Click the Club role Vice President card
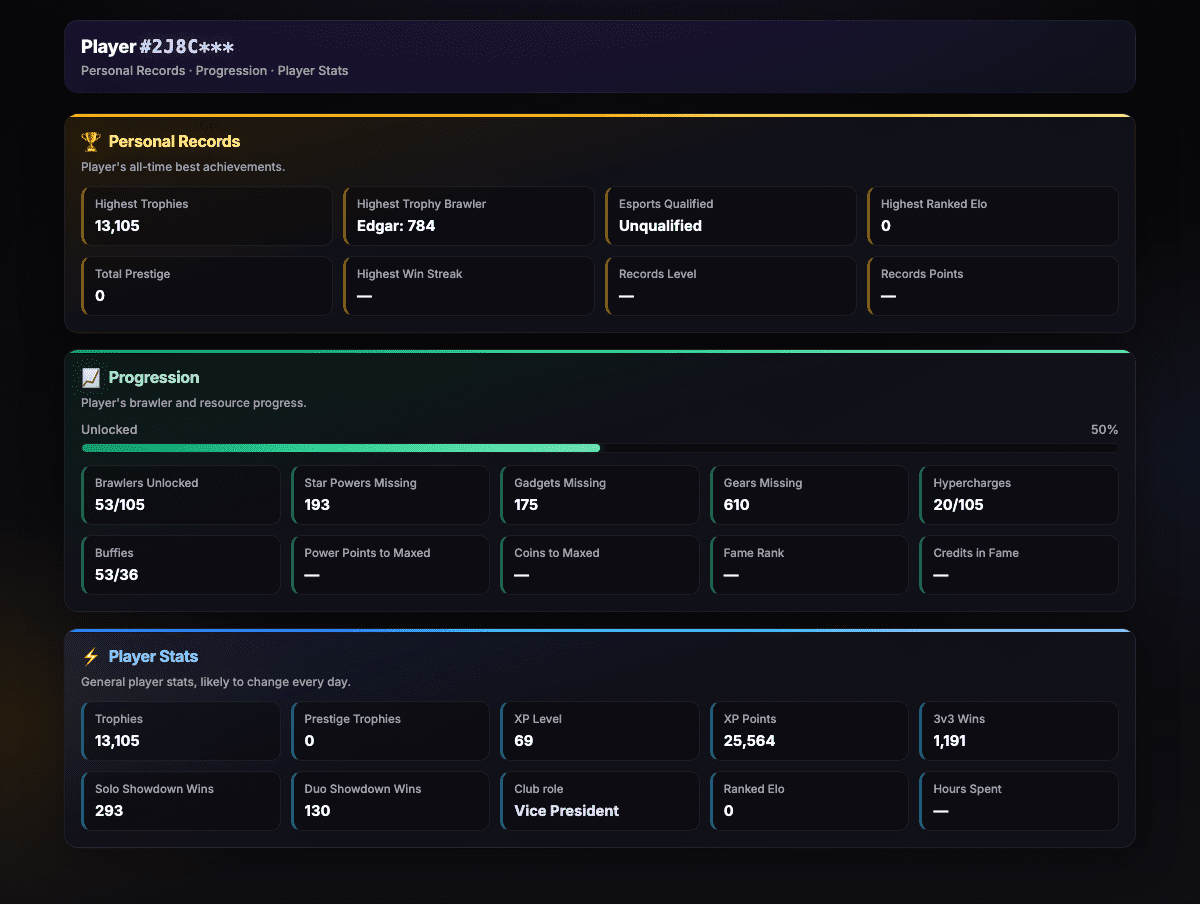1200x905 pixels. click(x=600, y=800)
